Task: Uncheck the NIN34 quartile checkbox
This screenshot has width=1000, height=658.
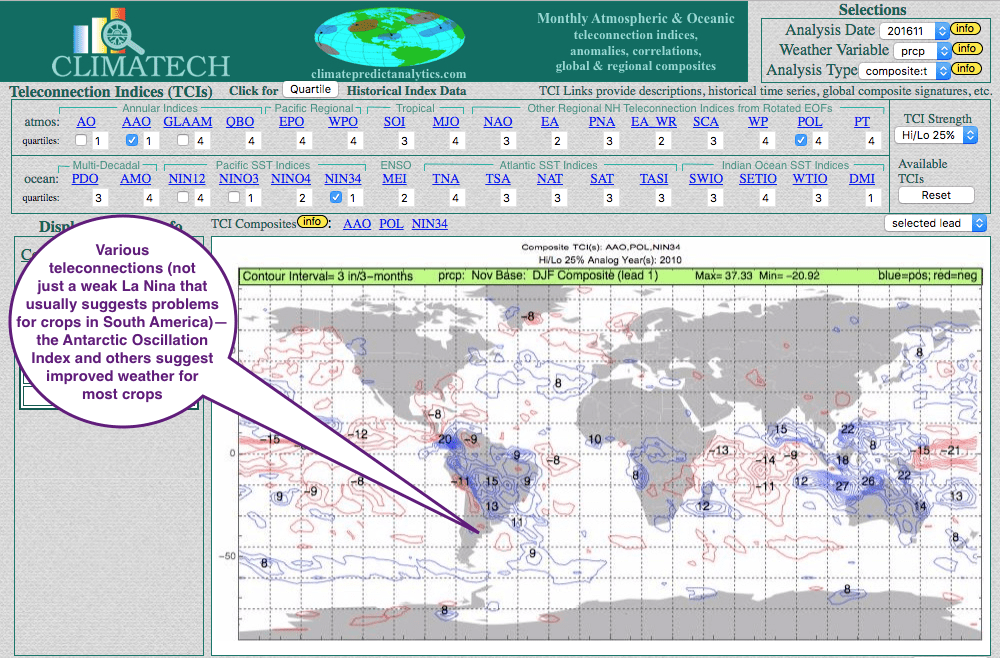Action: point(336,198)
